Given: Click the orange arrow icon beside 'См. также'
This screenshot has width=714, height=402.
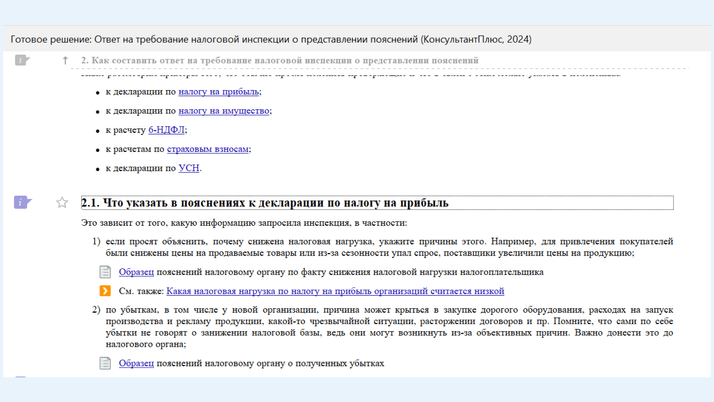Looking at the screenshot, I should 105,290.
